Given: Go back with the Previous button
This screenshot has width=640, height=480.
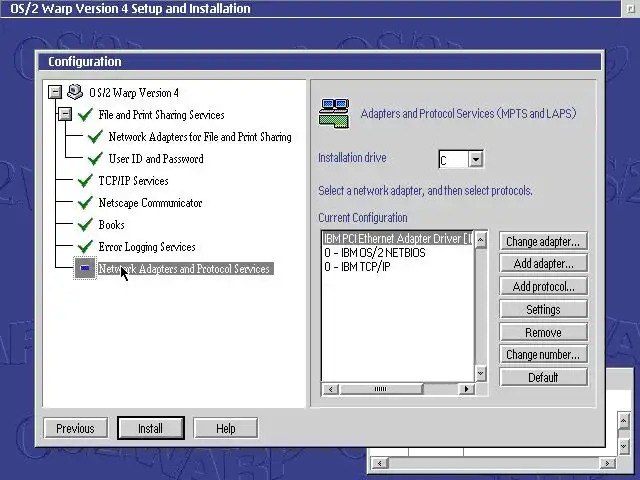Looking at the screenshot, I should pos(76,428).
